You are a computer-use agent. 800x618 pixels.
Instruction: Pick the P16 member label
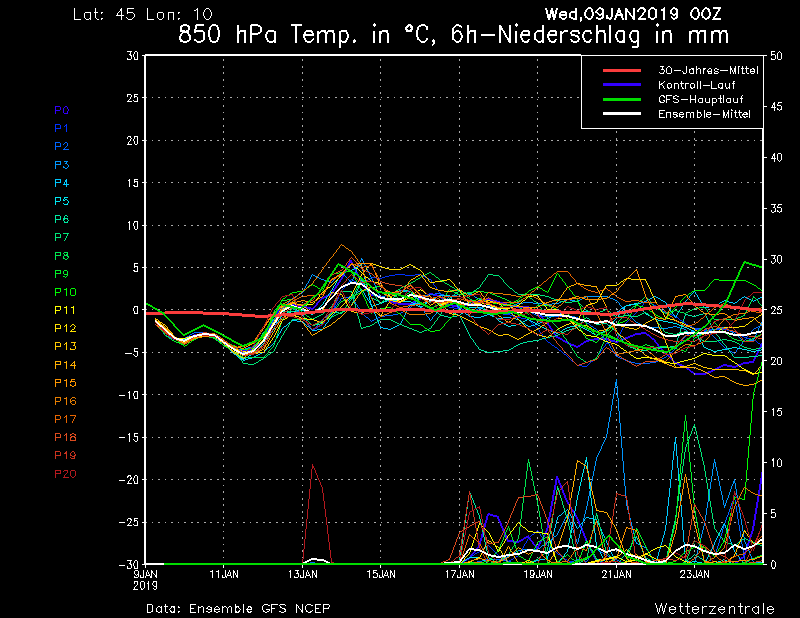coord(65,401)
